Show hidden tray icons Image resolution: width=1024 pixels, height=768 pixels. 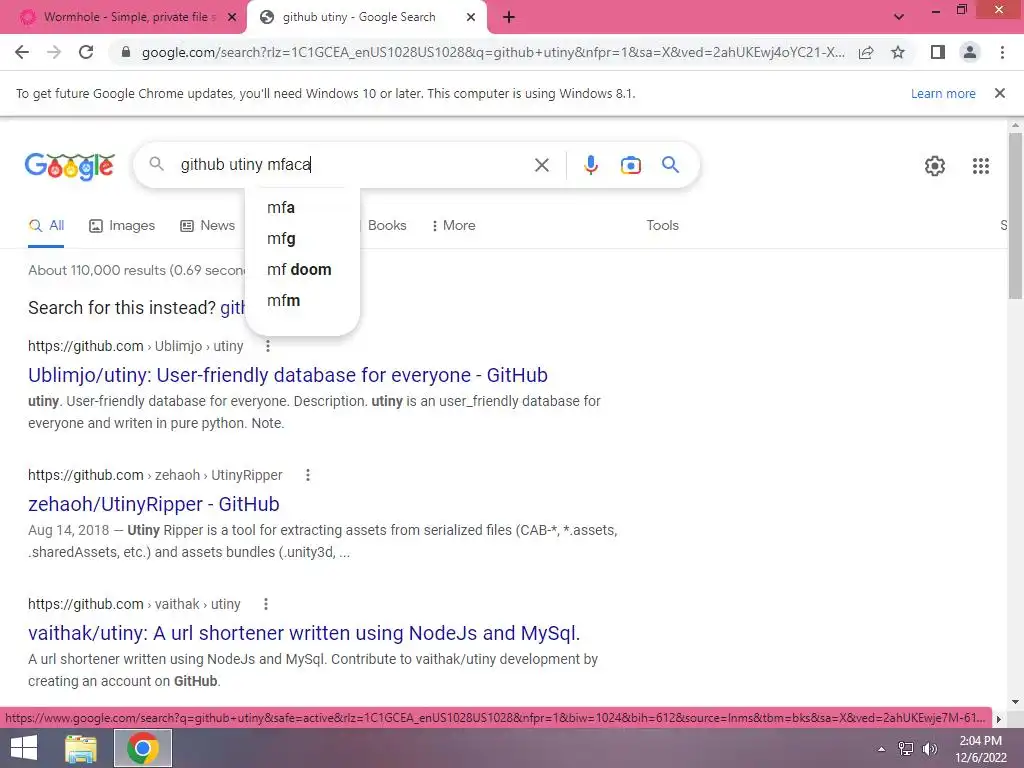pyautogui.click(x=882, y=749)
